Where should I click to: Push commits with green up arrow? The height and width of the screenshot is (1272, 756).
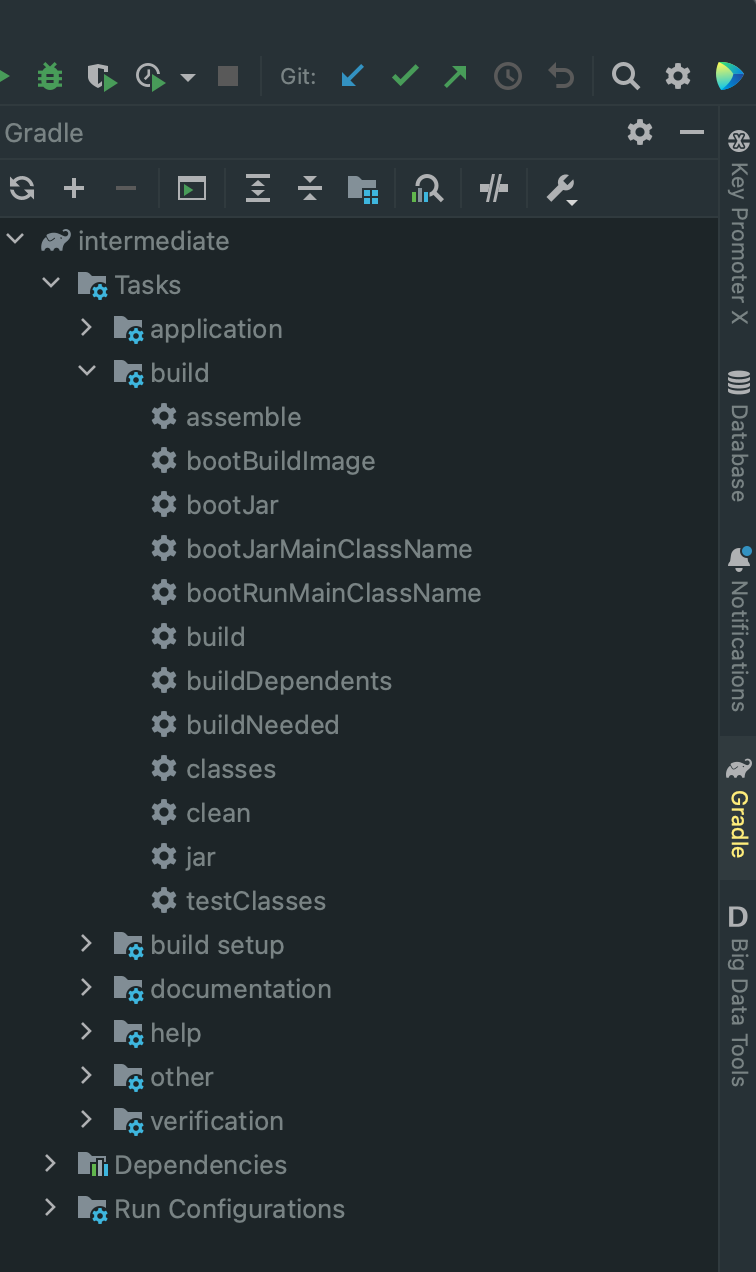(x=456, y=76)
